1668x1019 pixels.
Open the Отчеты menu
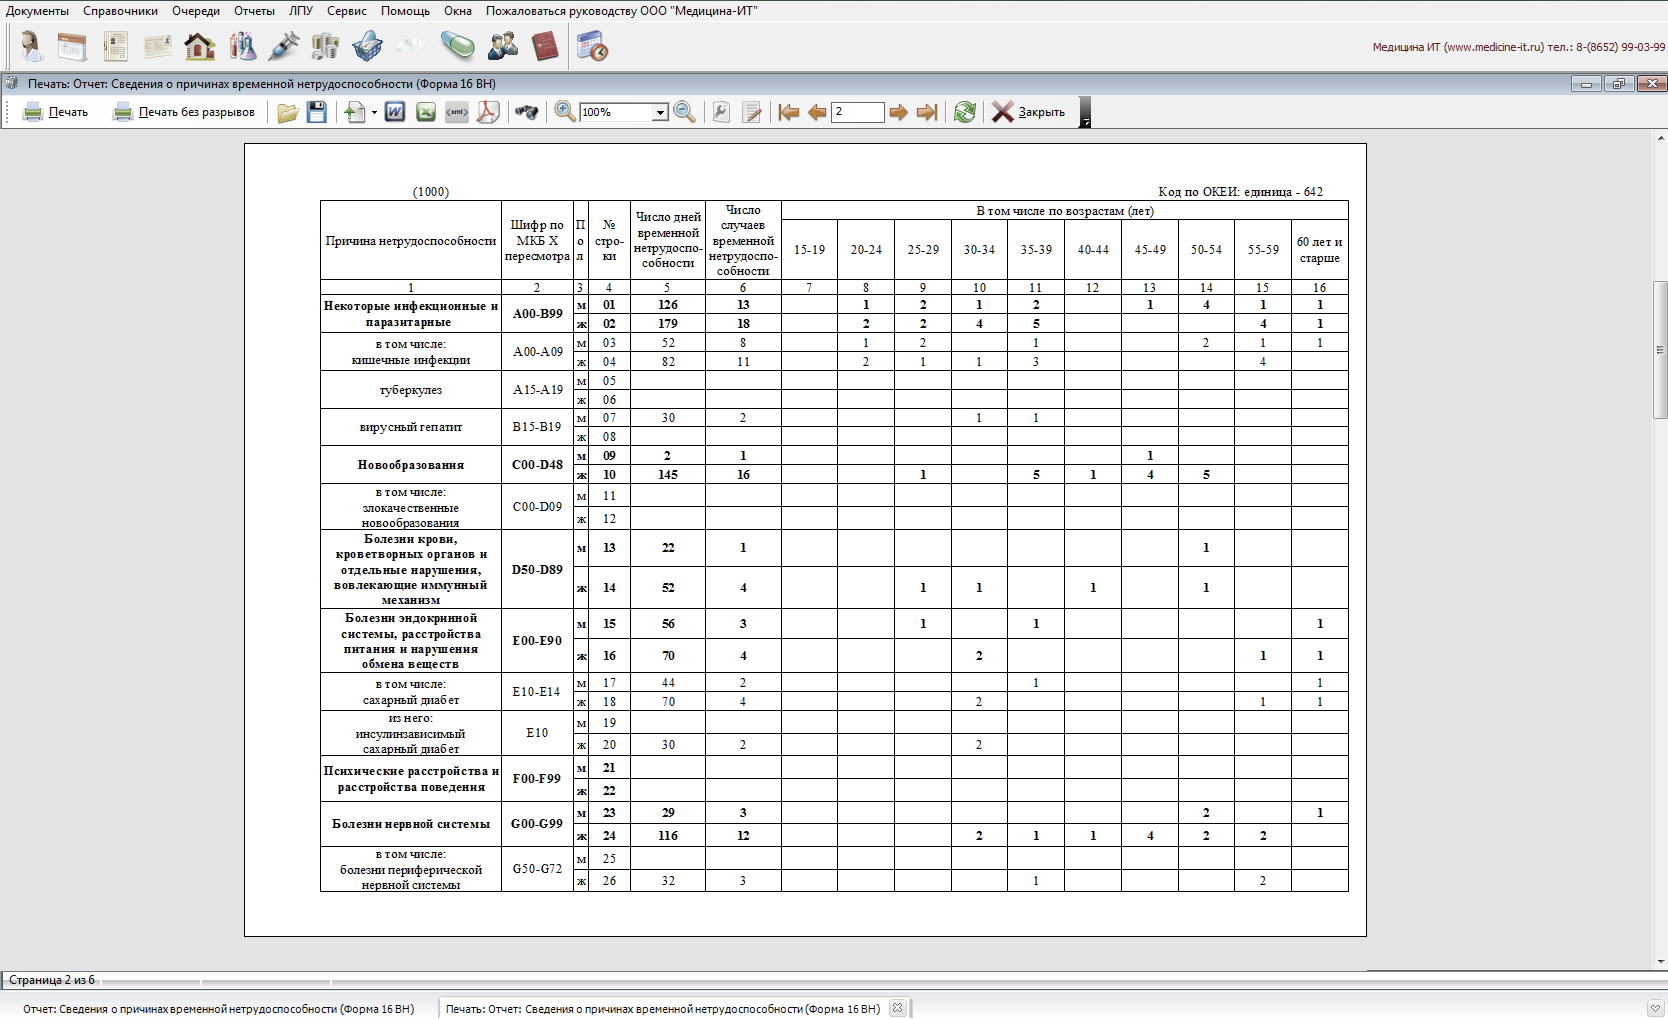pyautogui.click(x=254, y=11)
